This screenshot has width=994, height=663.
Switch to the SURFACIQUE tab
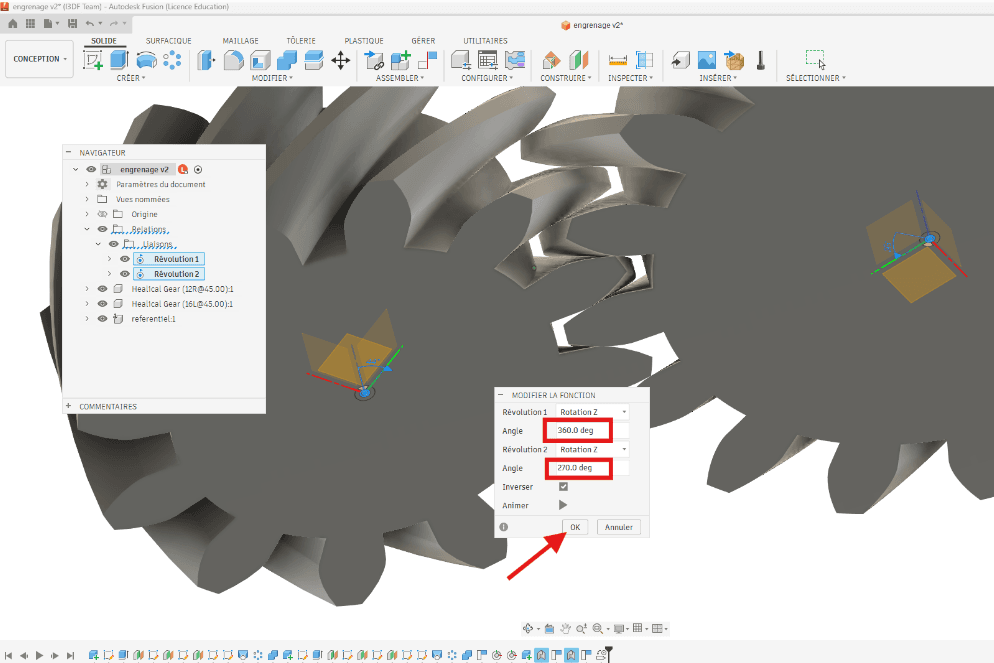[169, 41]
